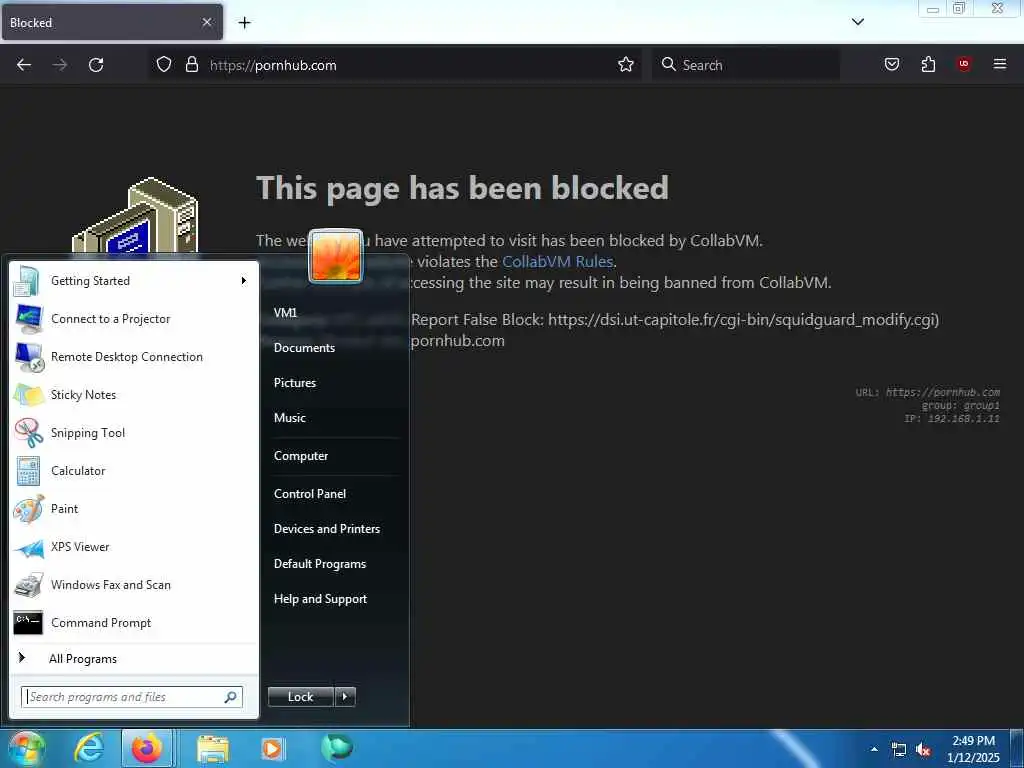1024x768 pixels.
Task: Click the Lock button
Action: coord(300,697)
